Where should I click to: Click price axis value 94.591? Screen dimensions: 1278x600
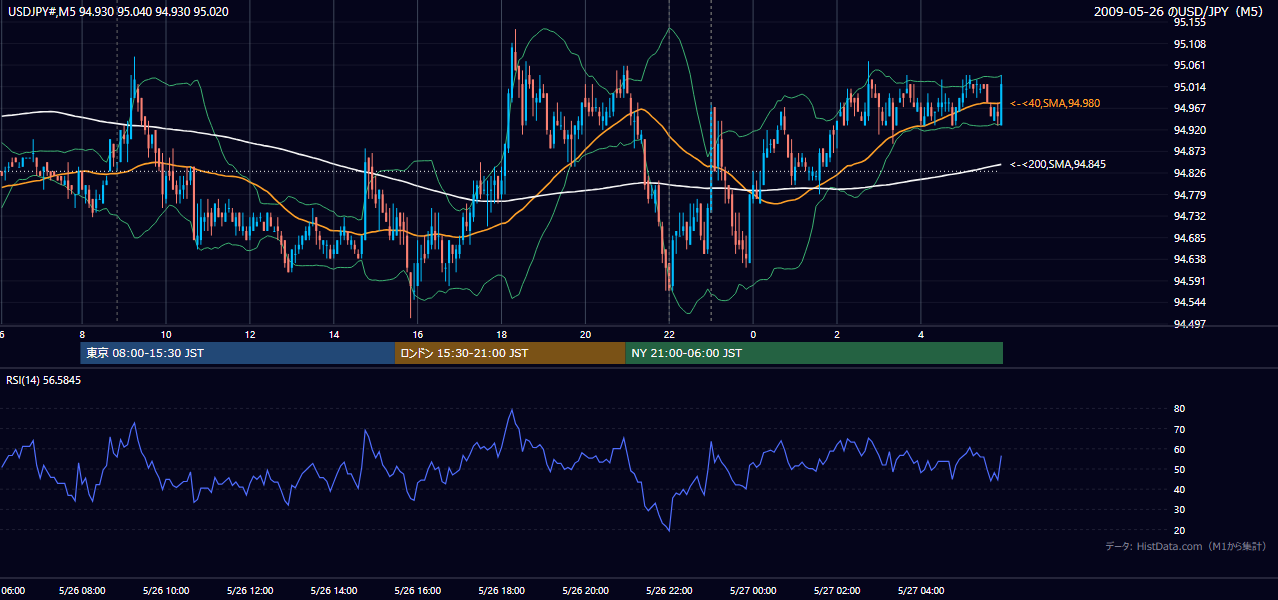click(1190, 281)
